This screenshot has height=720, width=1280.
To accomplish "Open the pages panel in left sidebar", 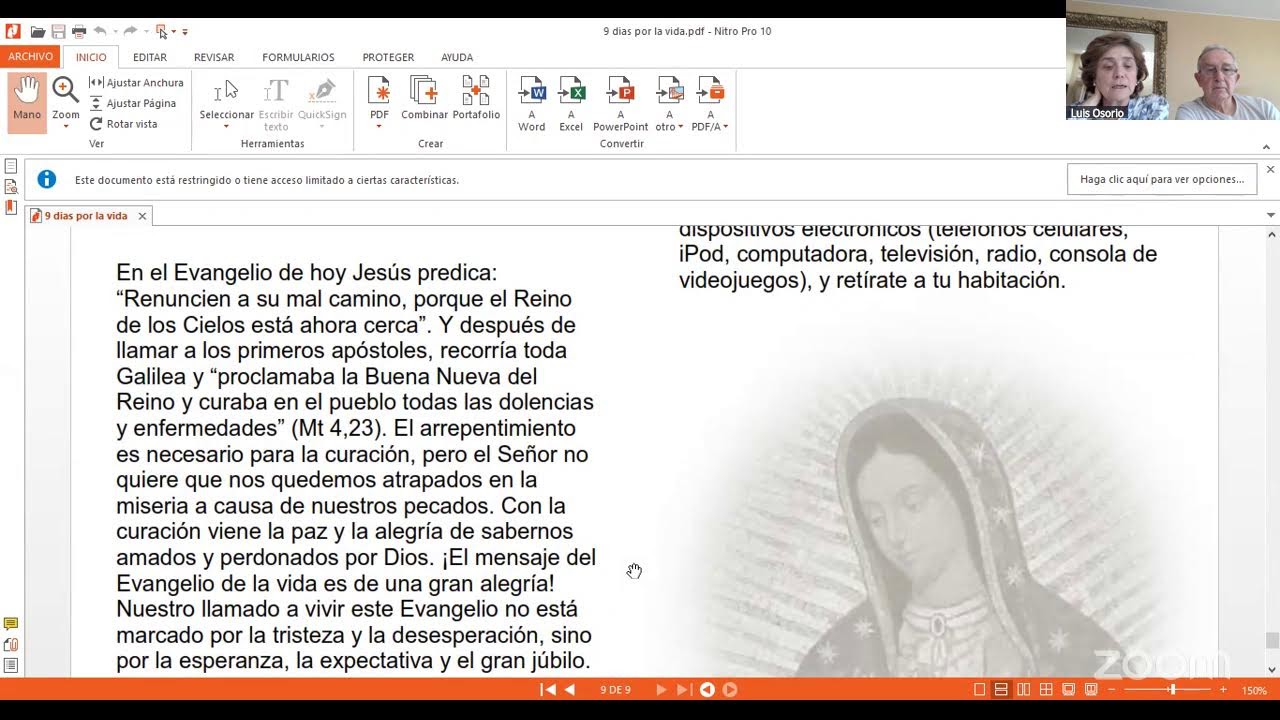I will pos(11,166).
